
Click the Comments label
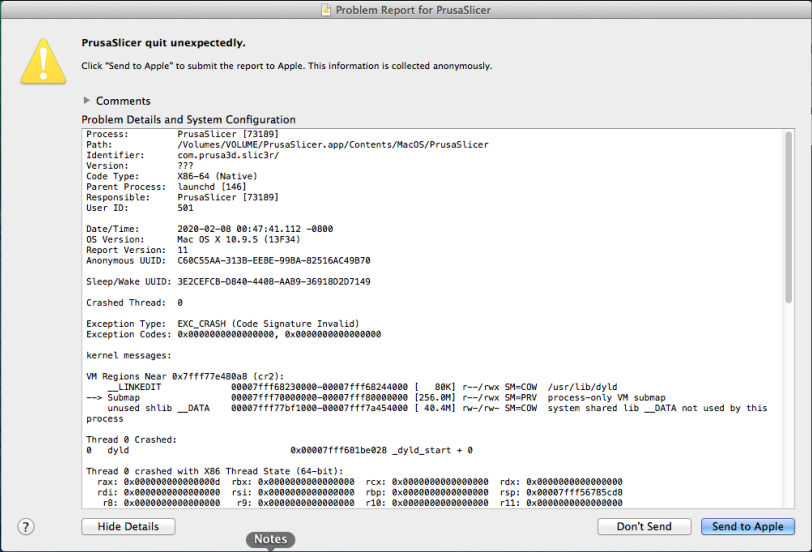123,101
